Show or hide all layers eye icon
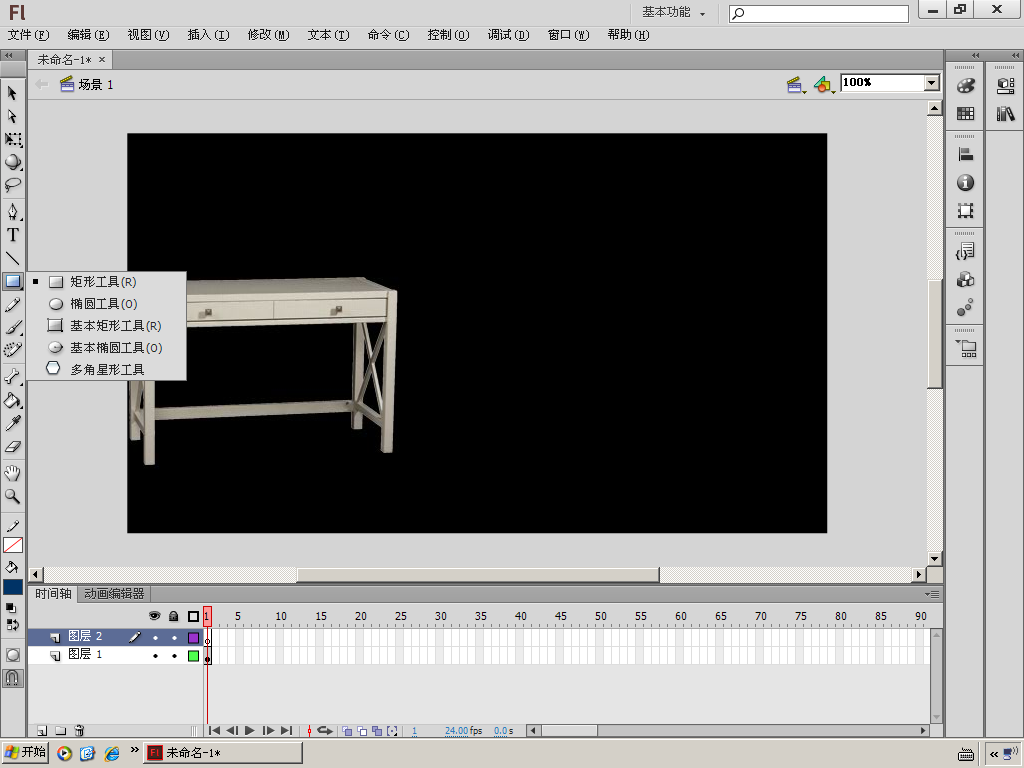1024x768 pixels. point(155,616)
